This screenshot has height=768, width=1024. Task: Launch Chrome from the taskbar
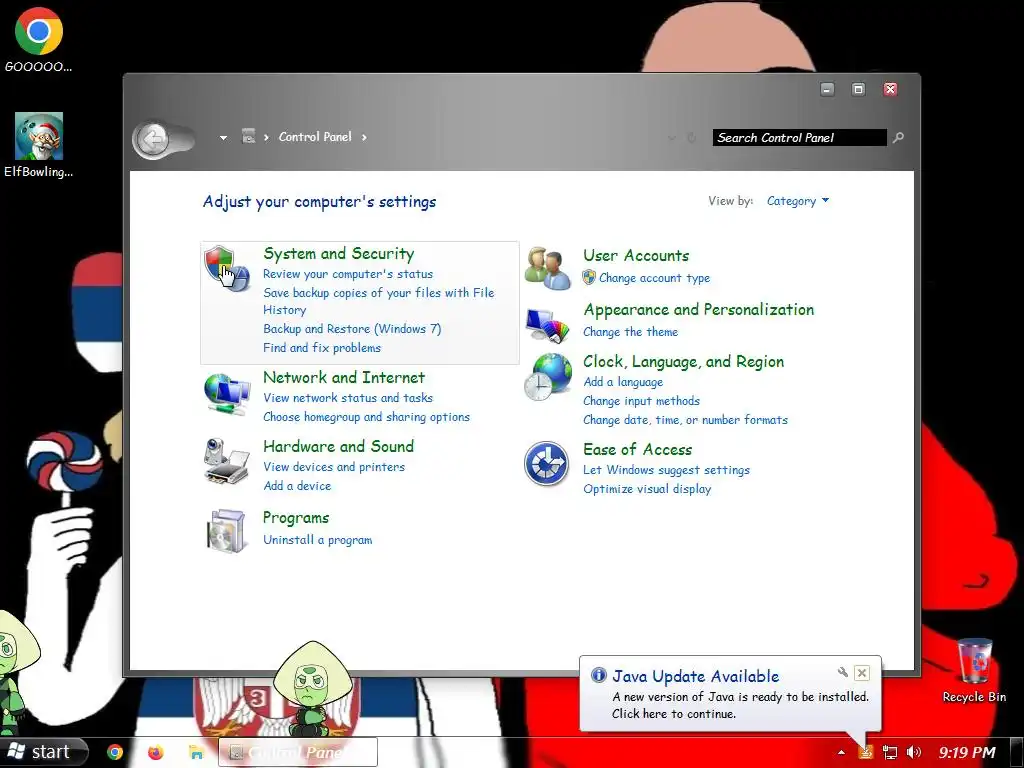tap(115, 752)
